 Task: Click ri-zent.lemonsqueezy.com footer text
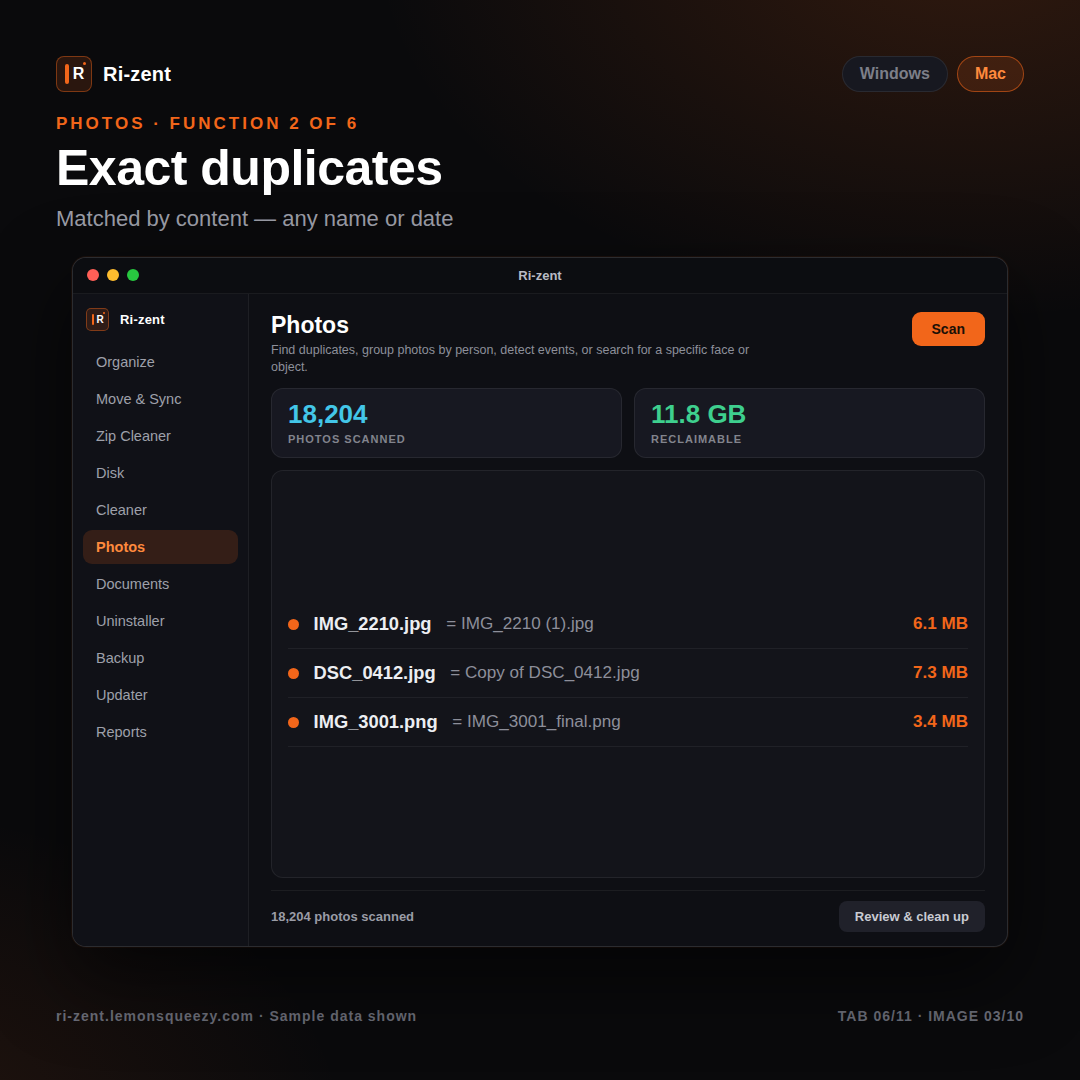tap(154, 1016)
